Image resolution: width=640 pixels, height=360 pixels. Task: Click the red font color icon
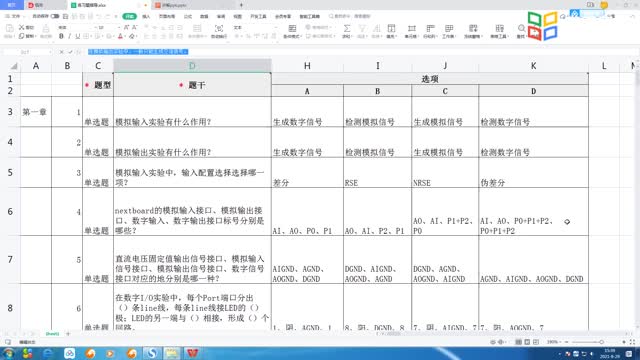point(120,36)
